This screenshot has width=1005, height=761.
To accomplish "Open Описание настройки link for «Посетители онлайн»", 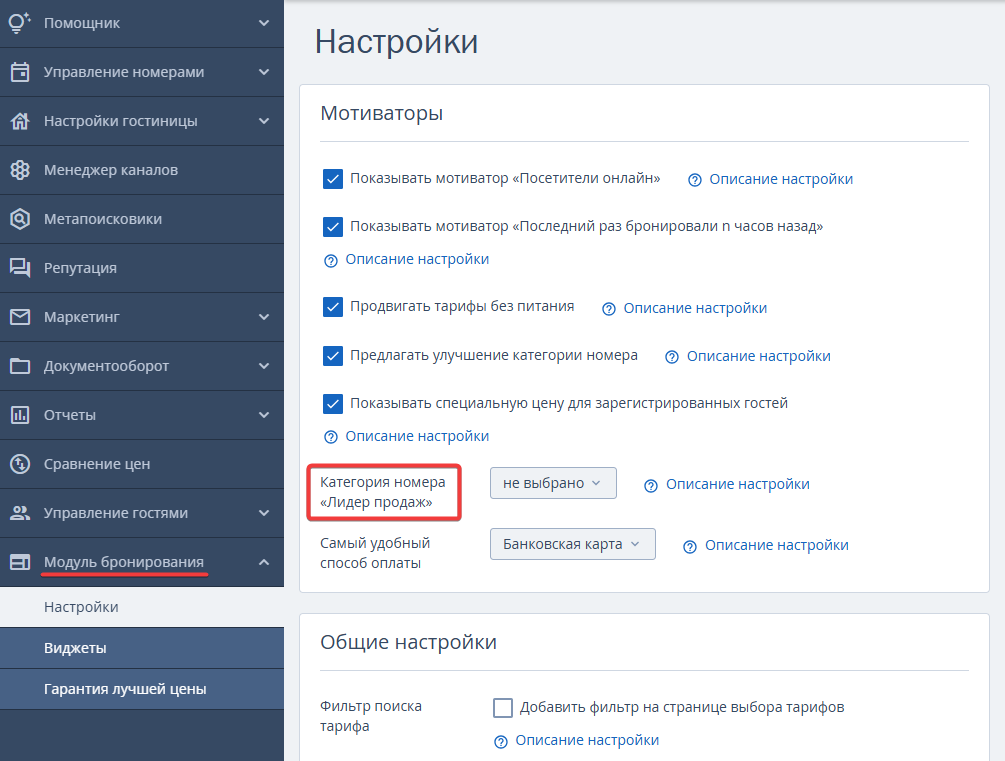I will 781,179.
